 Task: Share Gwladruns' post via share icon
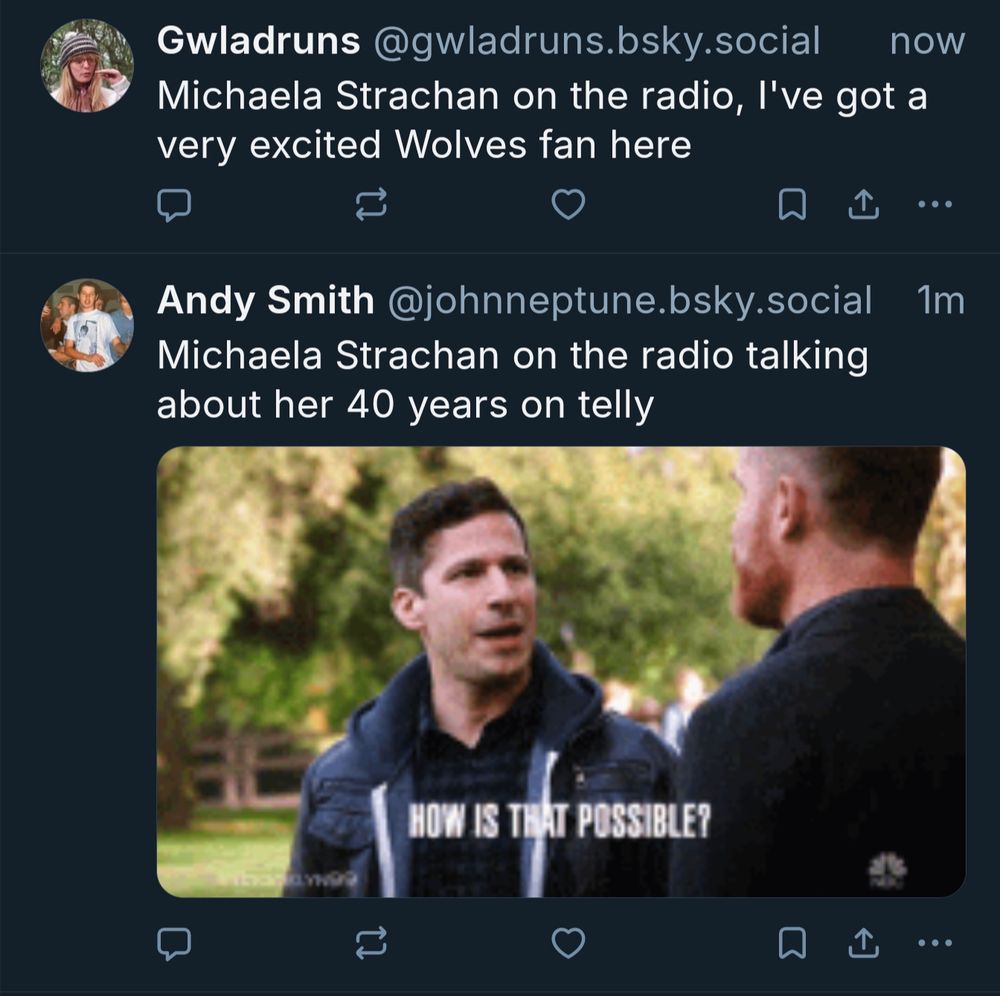[x=863, y=205]
